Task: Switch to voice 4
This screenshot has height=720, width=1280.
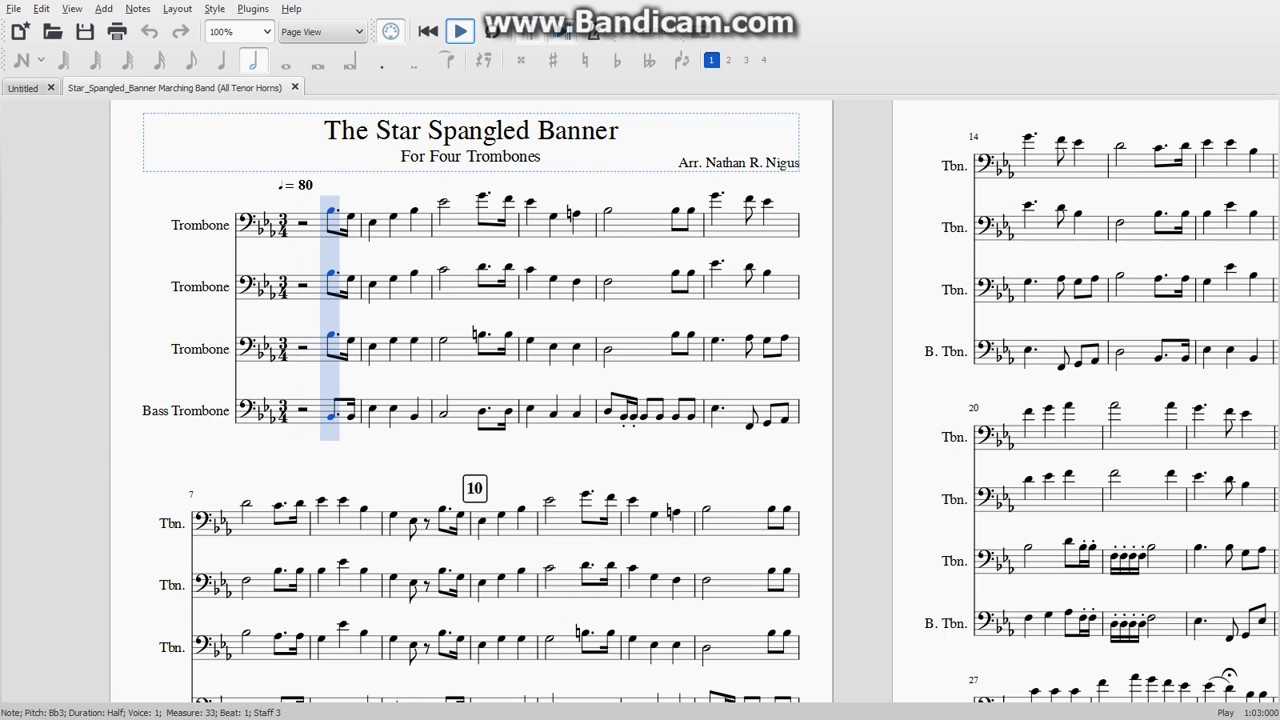Action: 764,60
